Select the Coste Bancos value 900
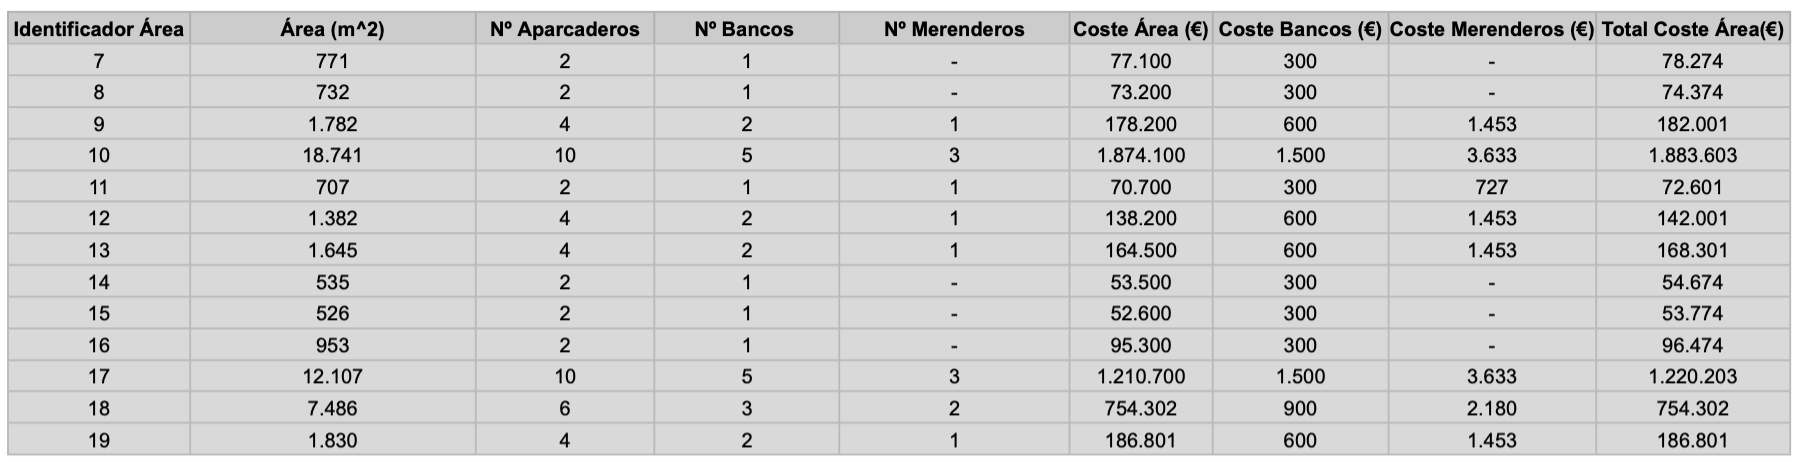The width and height of the screenshot is (1798, 462). [1300, 408]
